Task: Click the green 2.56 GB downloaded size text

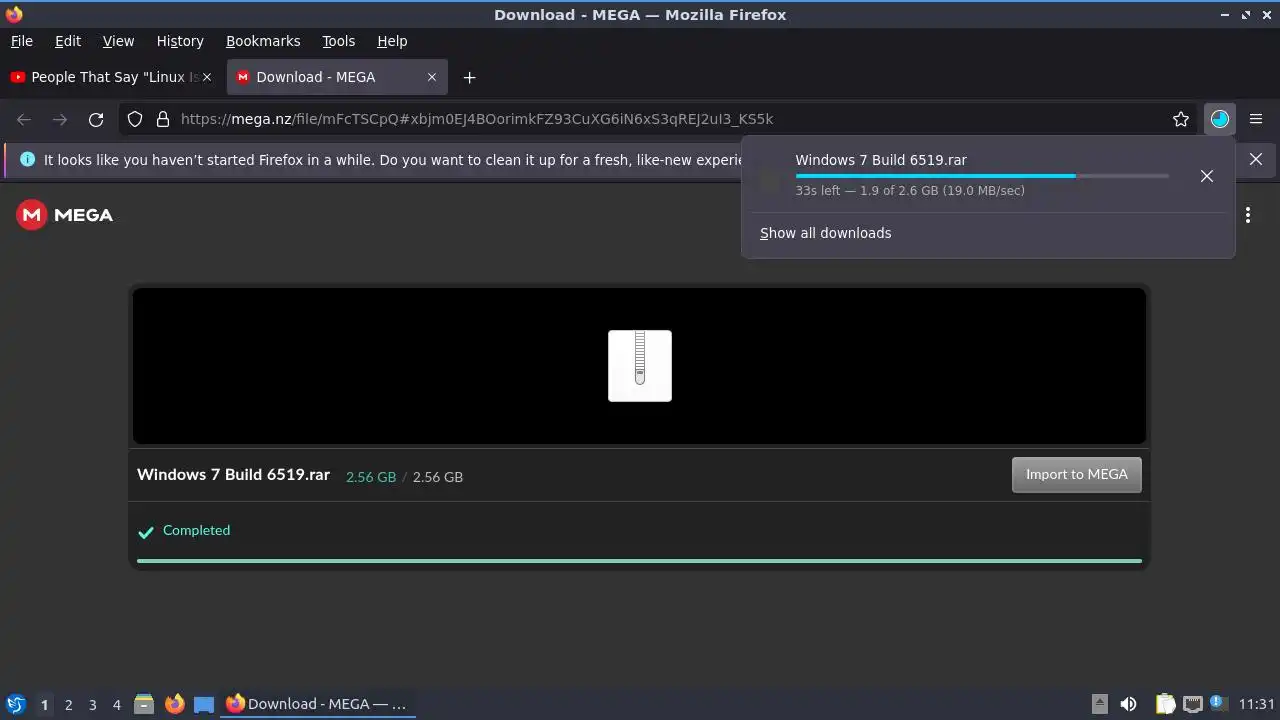Action: (371, 477)
